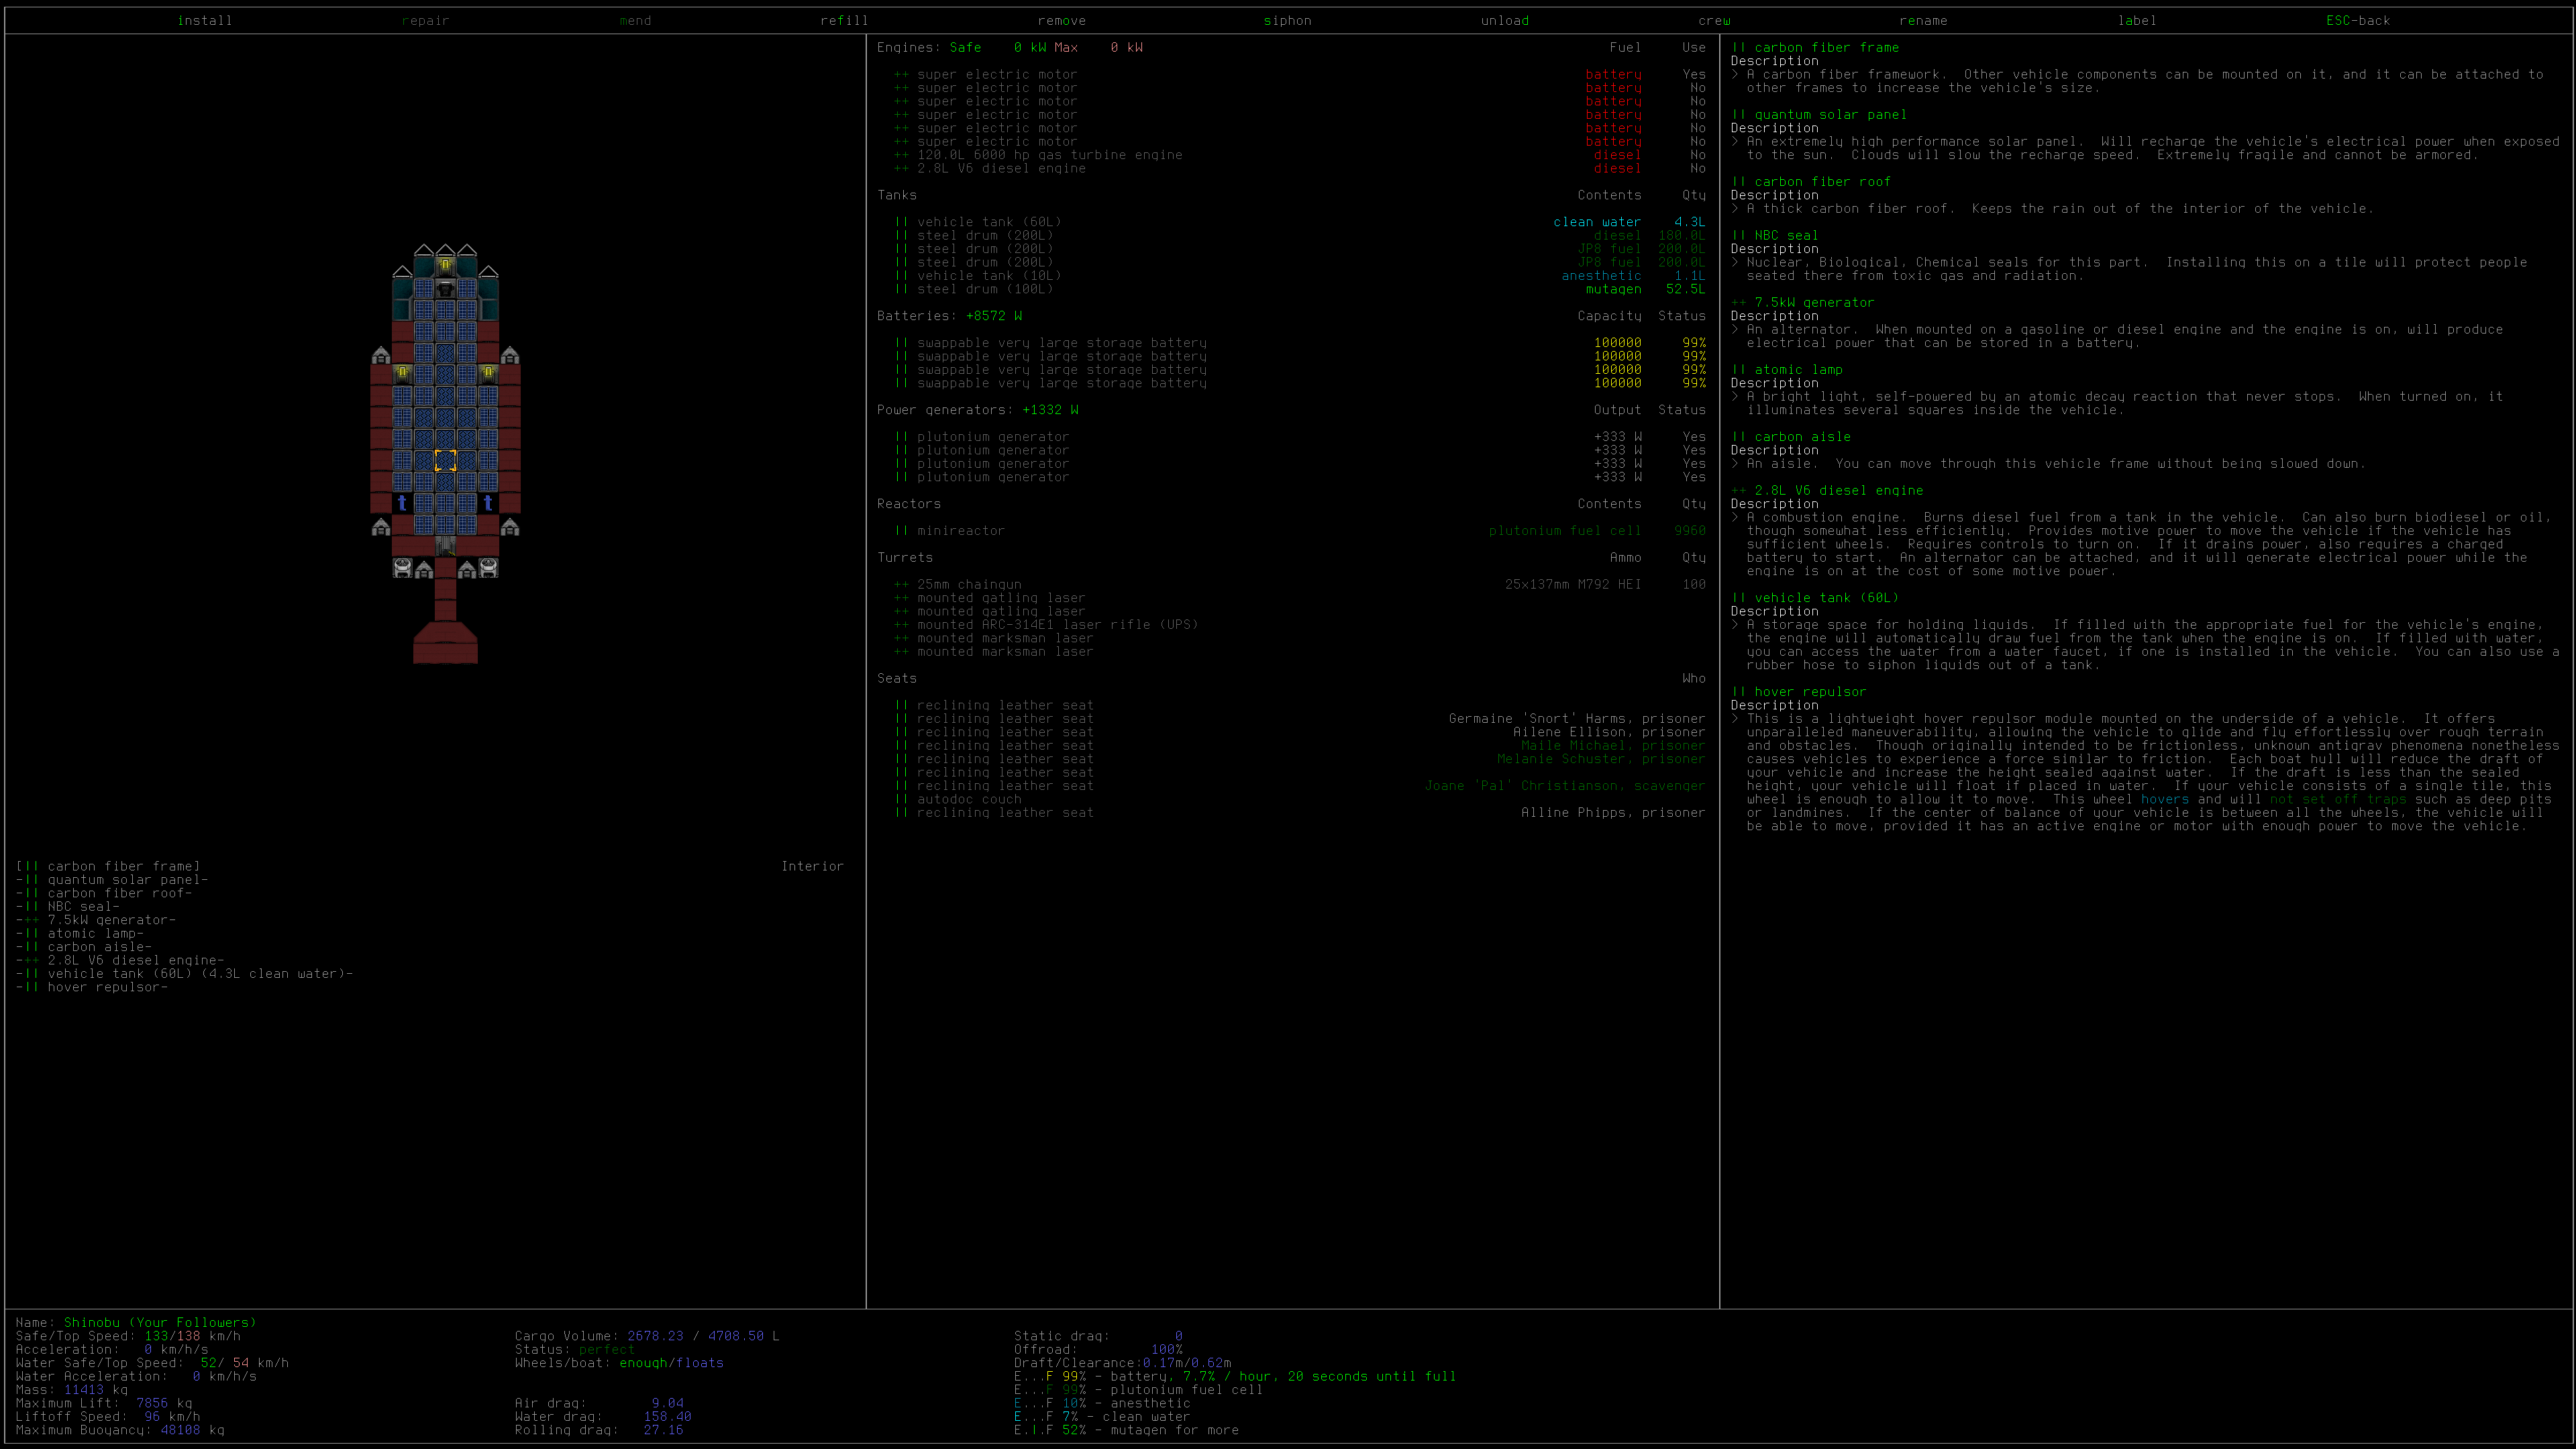This screenshot has height=1449, width=2576.
Task: Click the 2.8L V6 diesel engine row under Engines
Action: (1300, 169)
